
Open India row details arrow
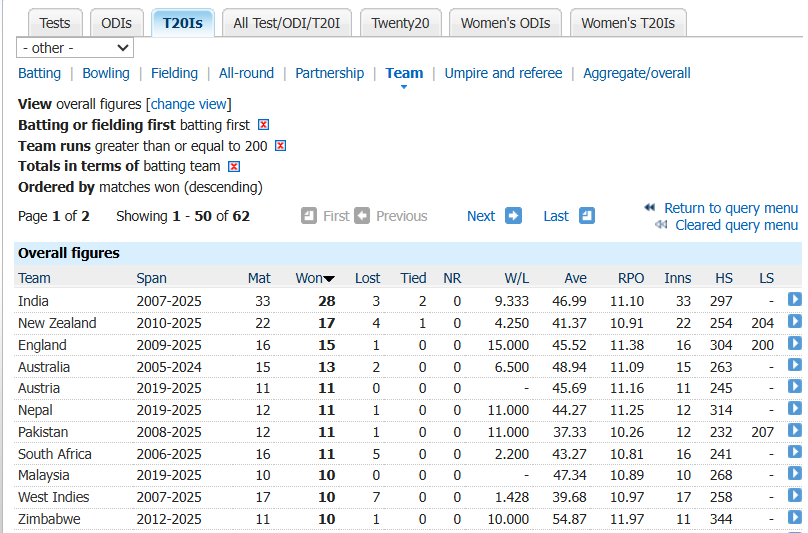click(x=795, y=299)
